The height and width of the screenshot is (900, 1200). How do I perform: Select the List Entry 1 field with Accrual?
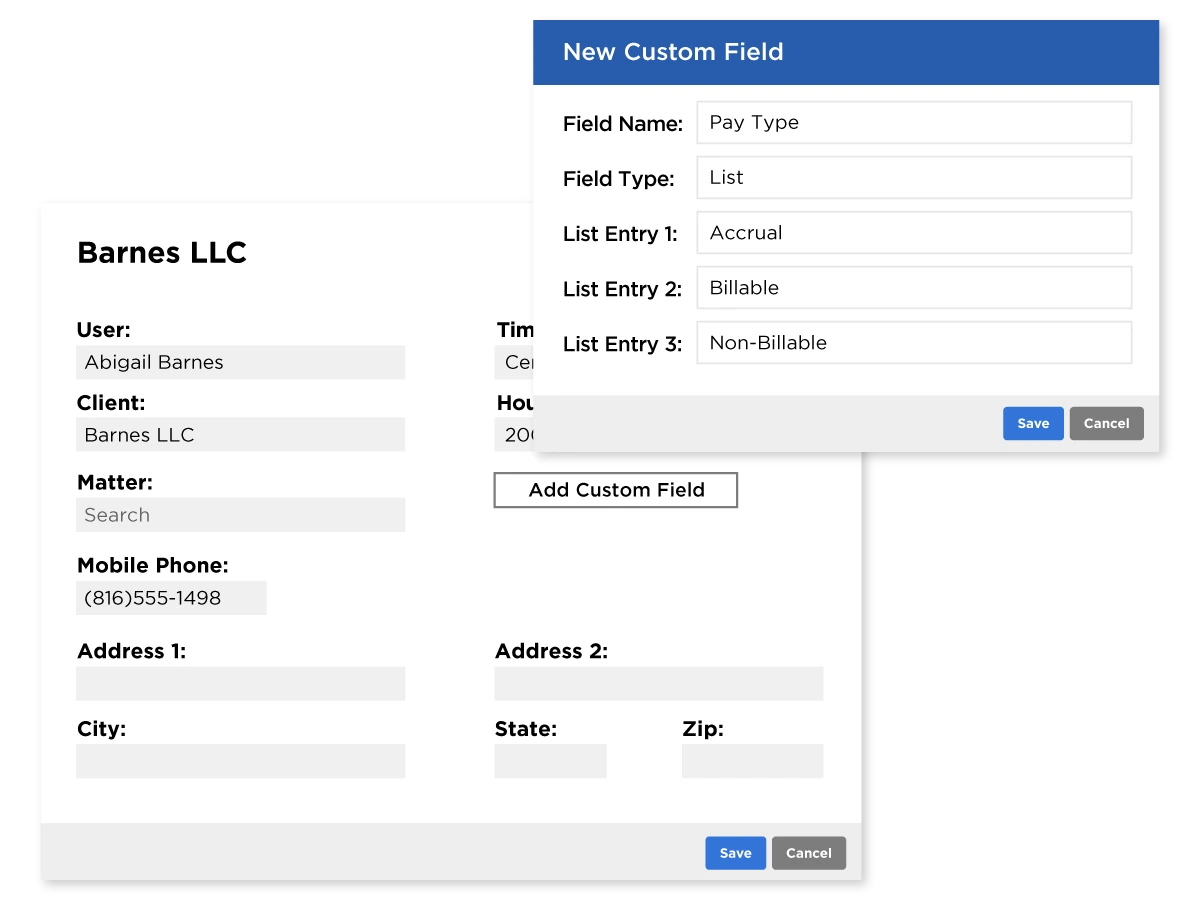[x=914, y=232]
